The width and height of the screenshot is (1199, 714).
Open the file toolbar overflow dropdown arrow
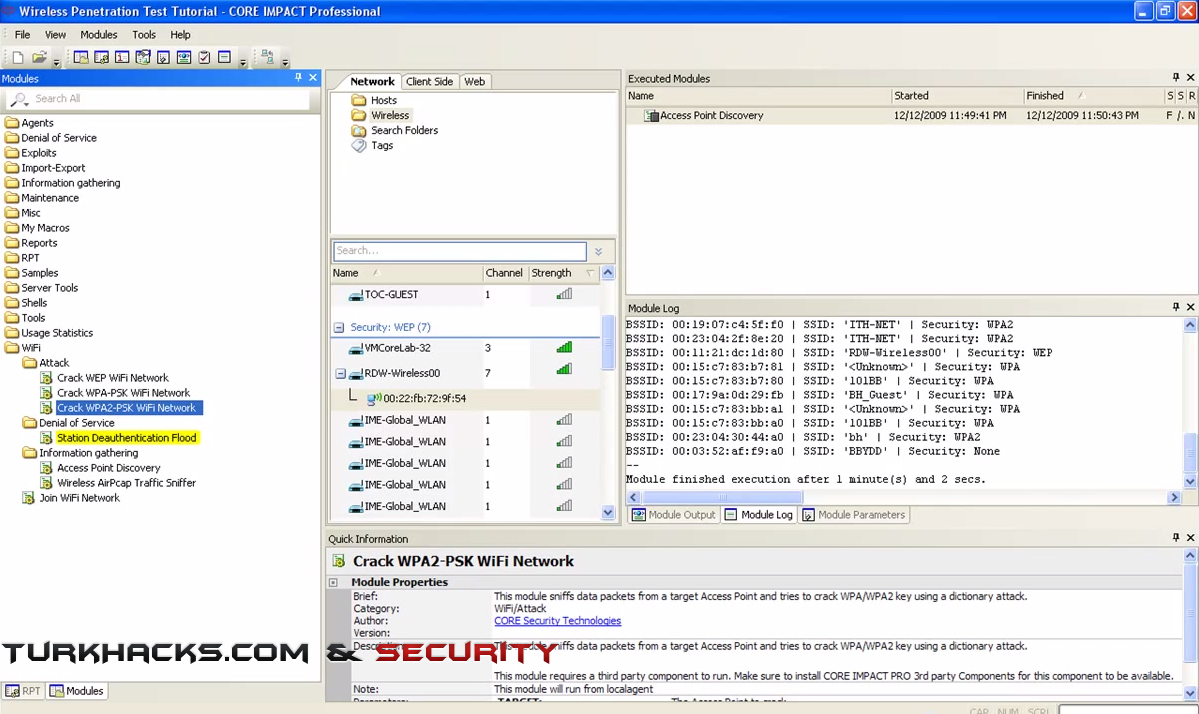(57, 62)
